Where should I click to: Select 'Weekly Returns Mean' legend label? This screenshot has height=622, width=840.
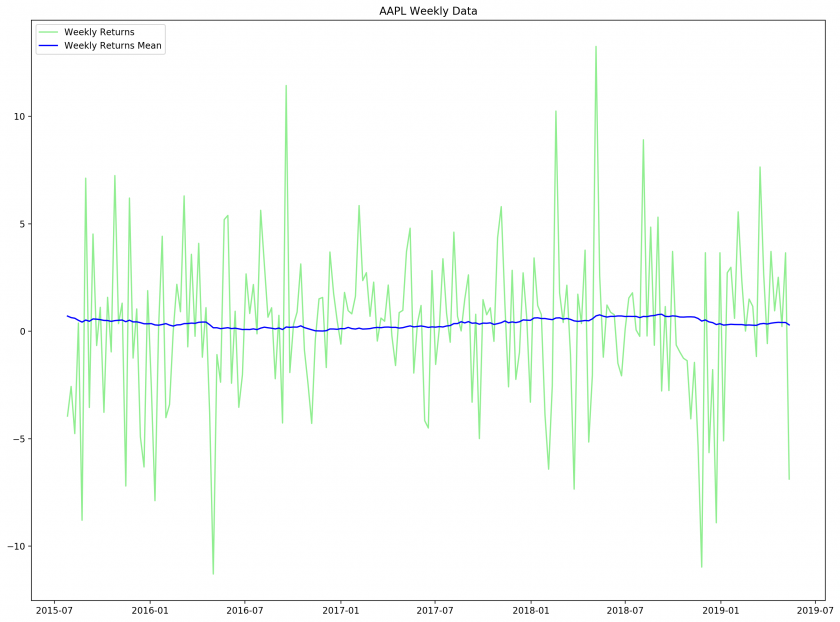coord(112,46)
